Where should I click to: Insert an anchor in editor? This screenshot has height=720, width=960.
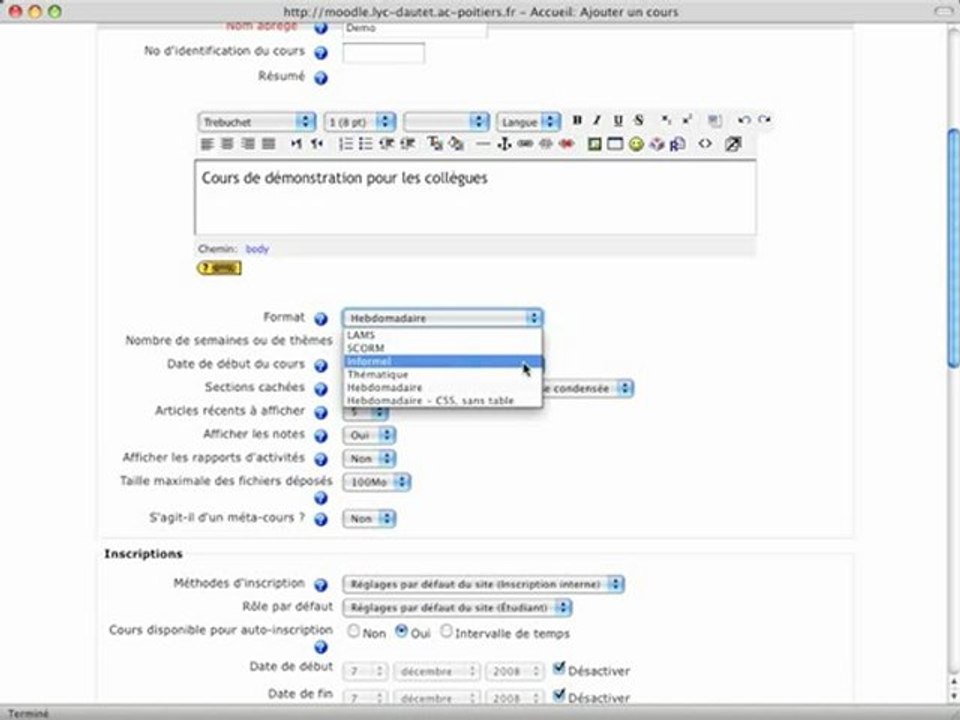504,144
